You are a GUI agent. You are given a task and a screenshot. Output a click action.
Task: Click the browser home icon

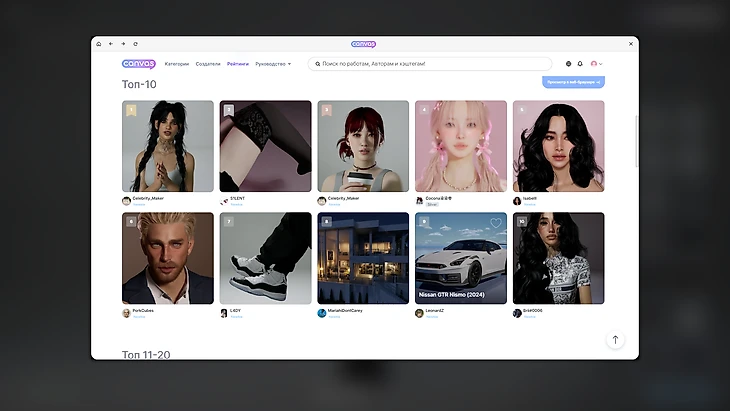click(99, 44)
